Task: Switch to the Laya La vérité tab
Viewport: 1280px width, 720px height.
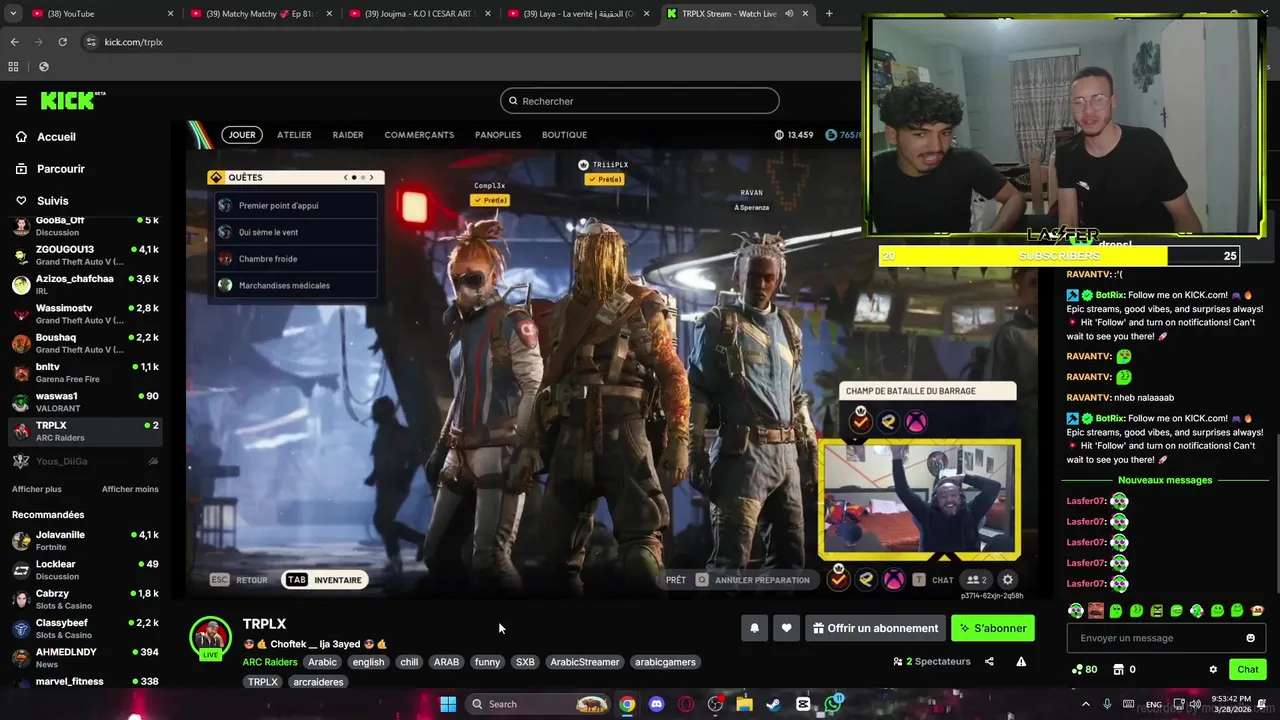Action: point(579,14)
